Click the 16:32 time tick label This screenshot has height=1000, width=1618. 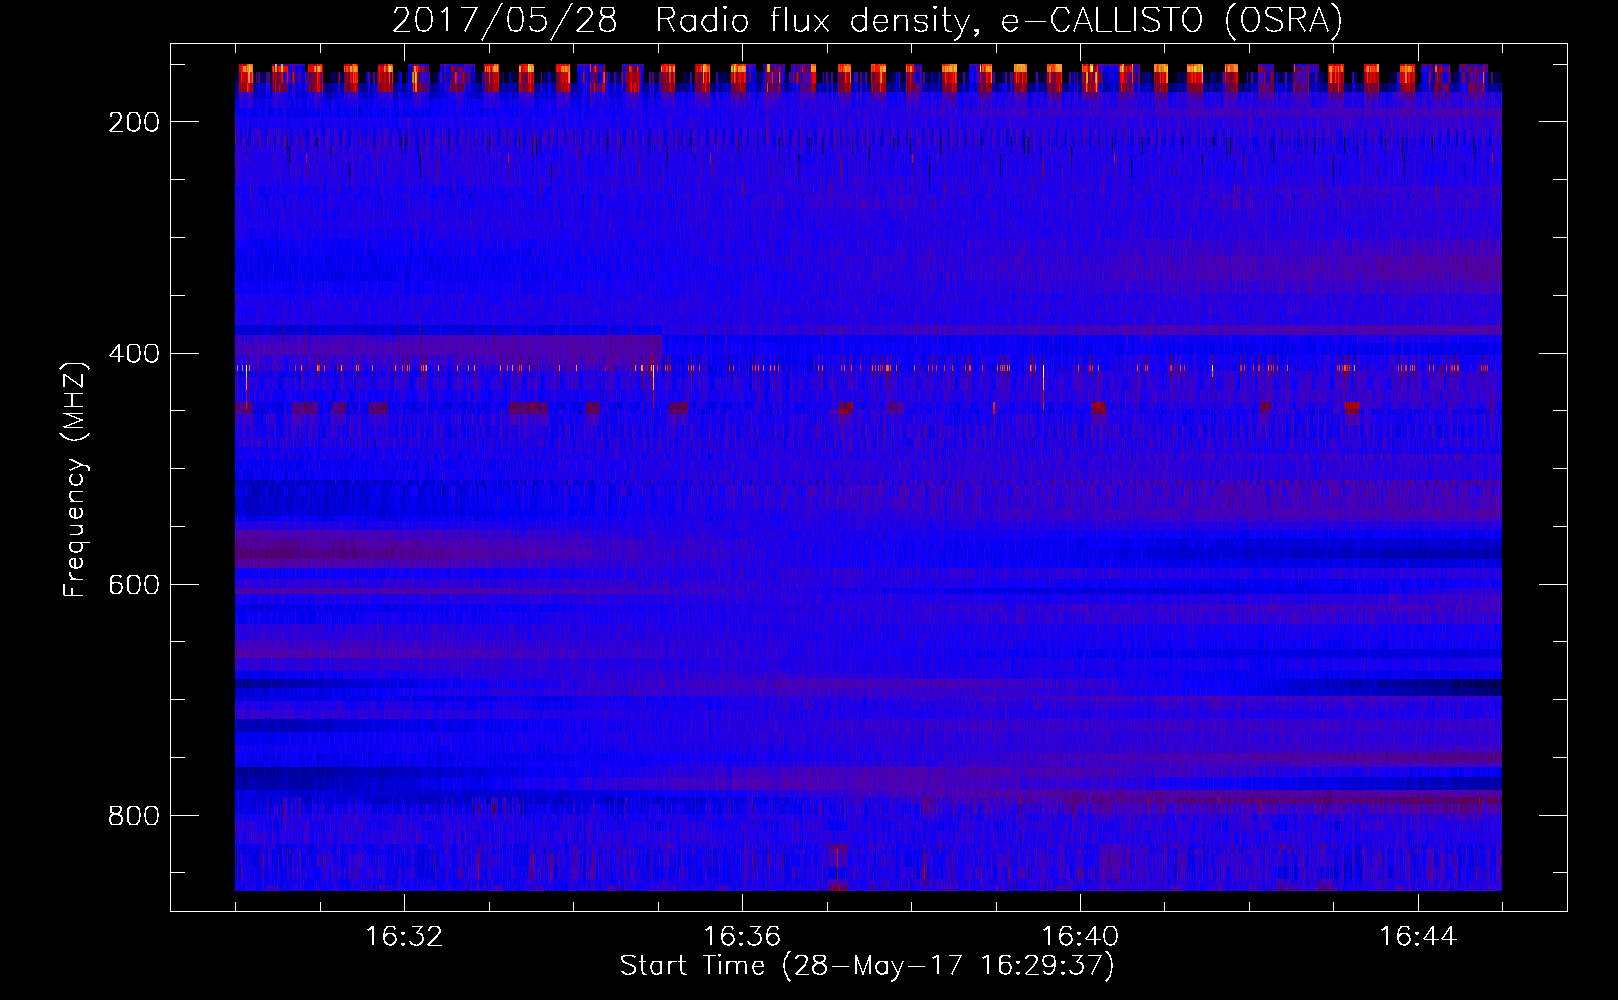pos(404,937)
